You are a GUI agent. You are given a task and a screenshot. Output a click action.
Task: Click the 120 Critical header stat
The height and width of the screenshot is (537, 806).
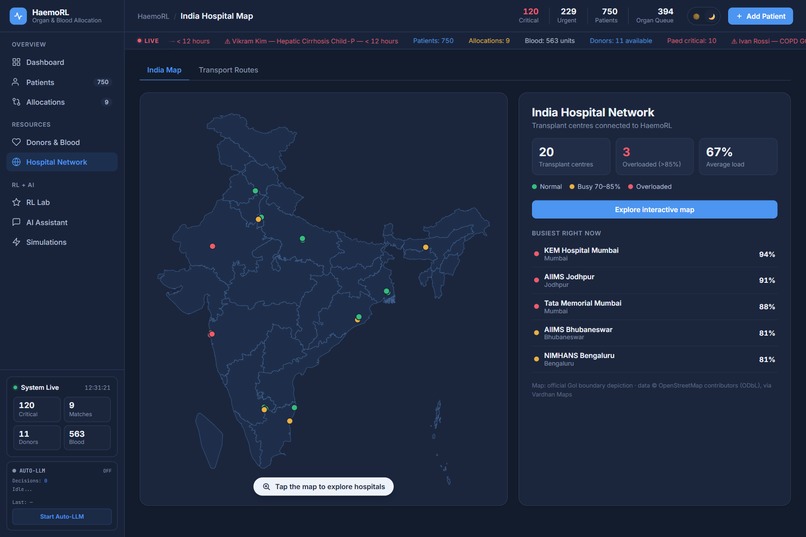(529, 15)
